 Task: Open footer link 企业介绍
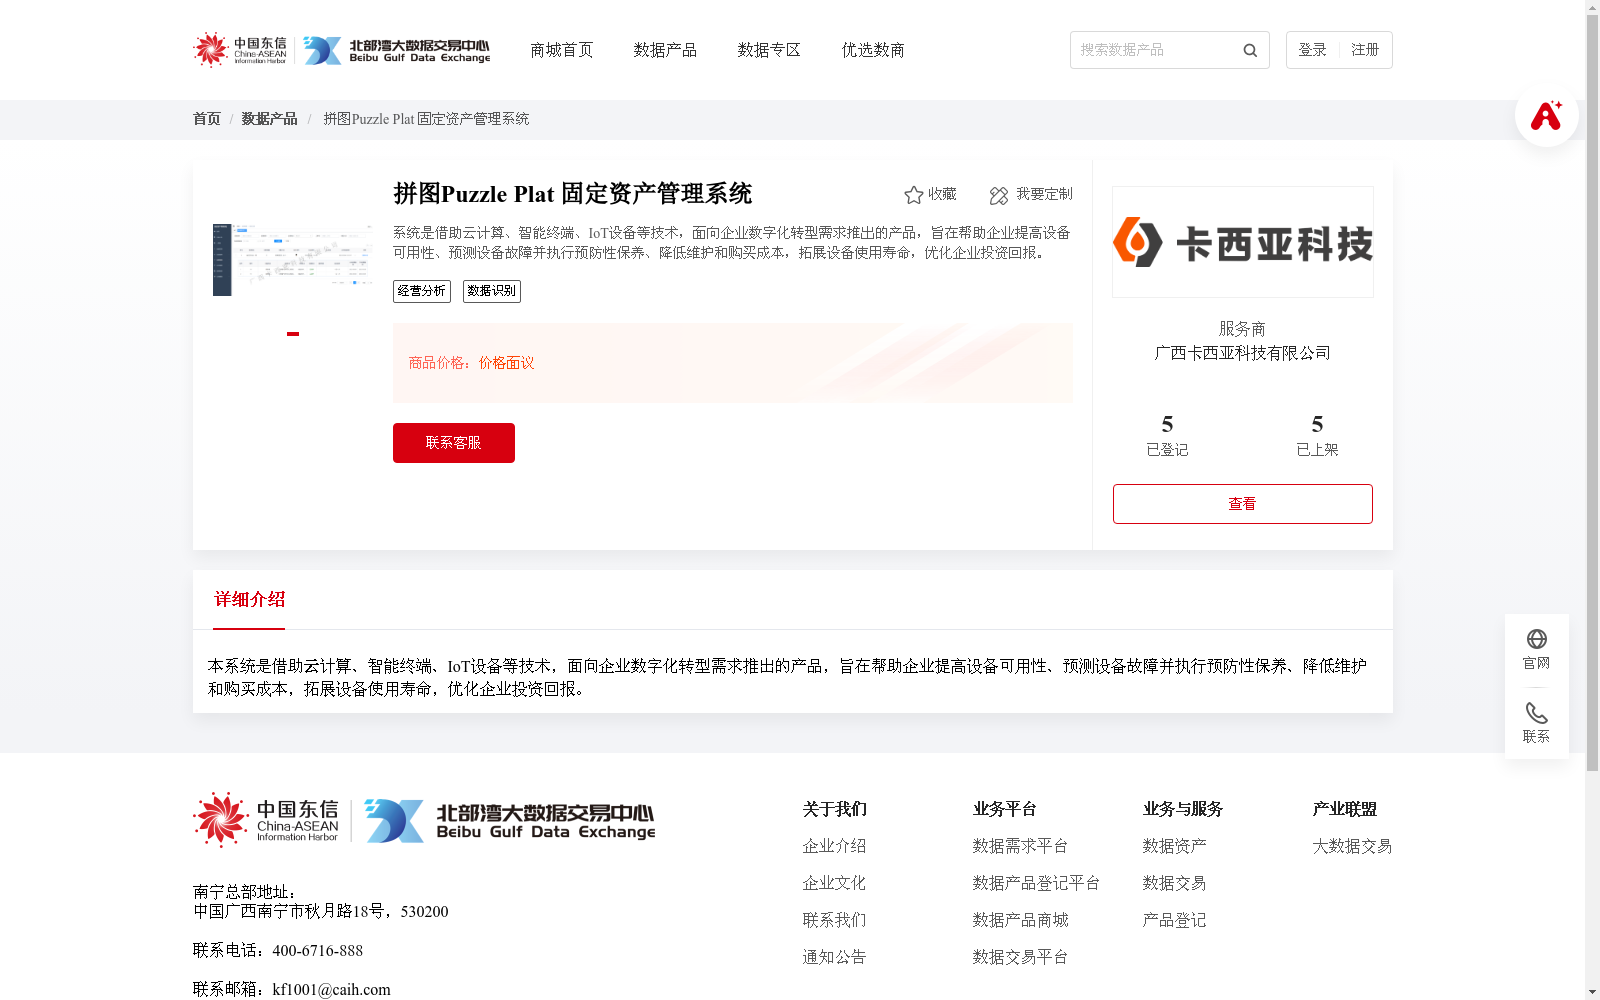(834, 846)
